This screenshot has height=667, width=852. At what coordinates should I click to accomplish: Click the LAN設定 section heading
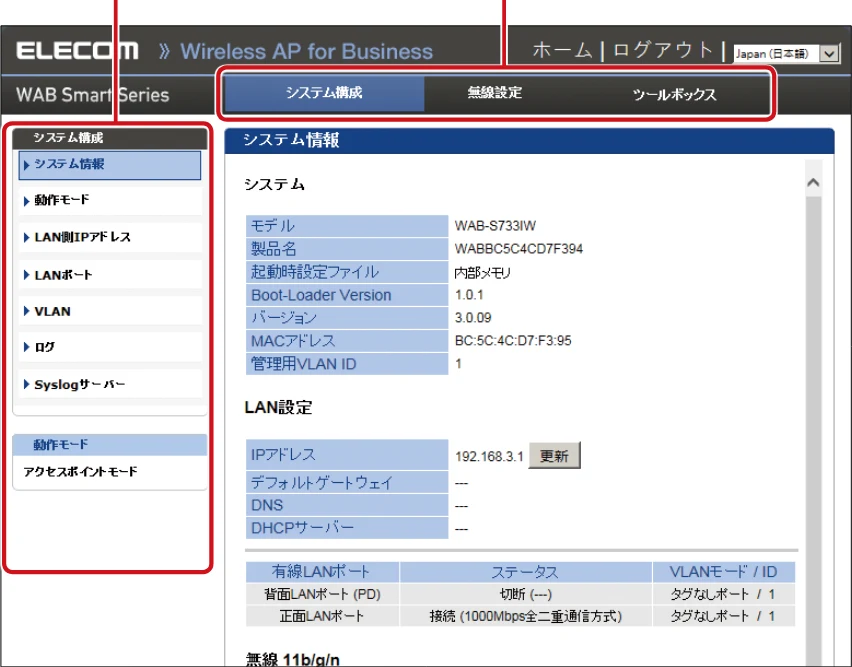click(278, 407)
